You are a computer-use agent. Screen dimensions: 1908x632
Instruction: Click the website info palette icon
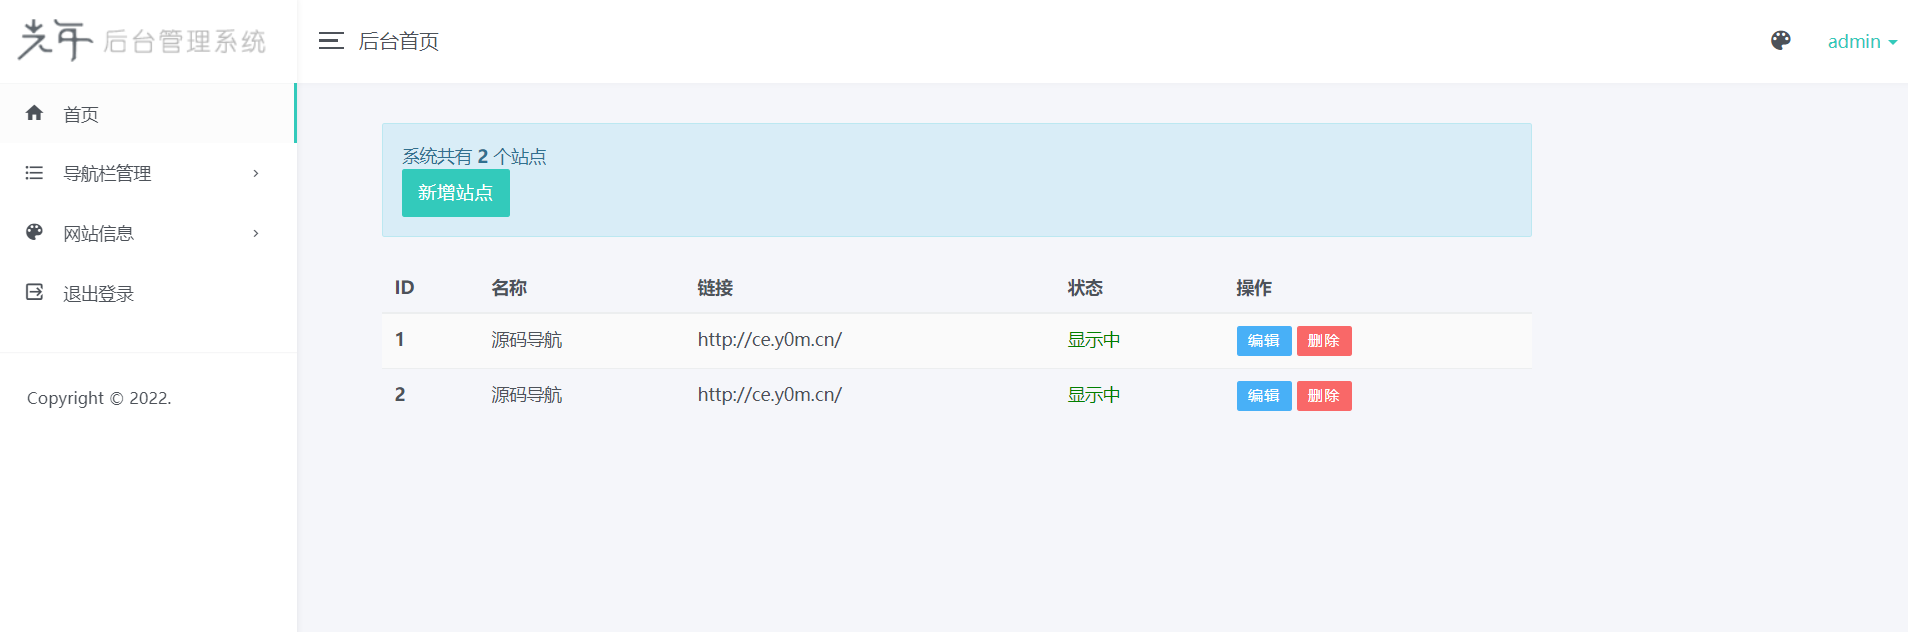click(34, 232)
